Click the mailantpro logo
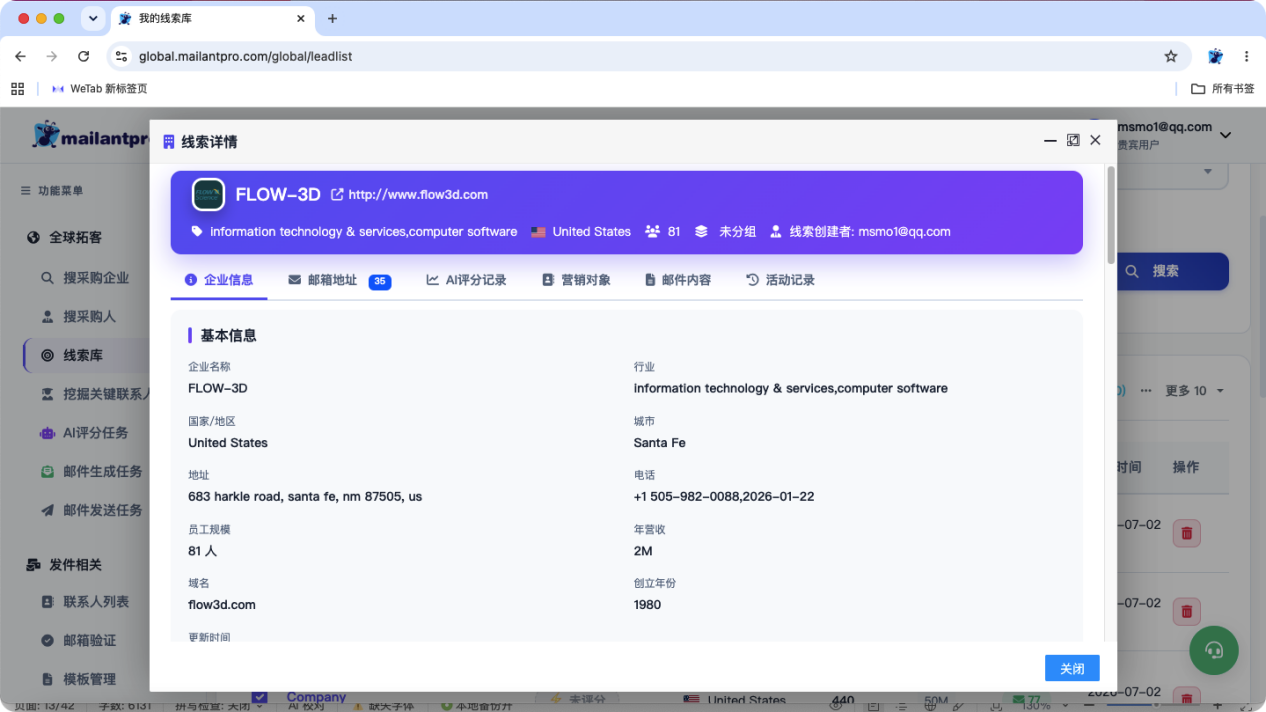Image resolution: width=1266 pixels, height=712 pixels. (90, 136)
